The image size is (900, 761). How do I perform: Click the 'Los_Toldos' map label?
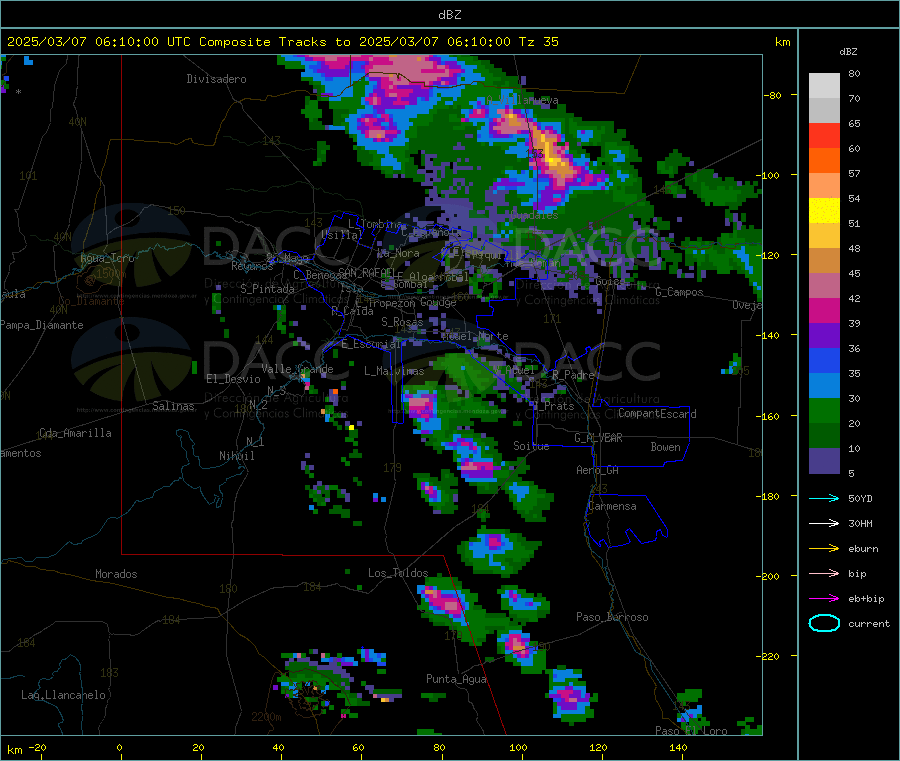(398, 573)
